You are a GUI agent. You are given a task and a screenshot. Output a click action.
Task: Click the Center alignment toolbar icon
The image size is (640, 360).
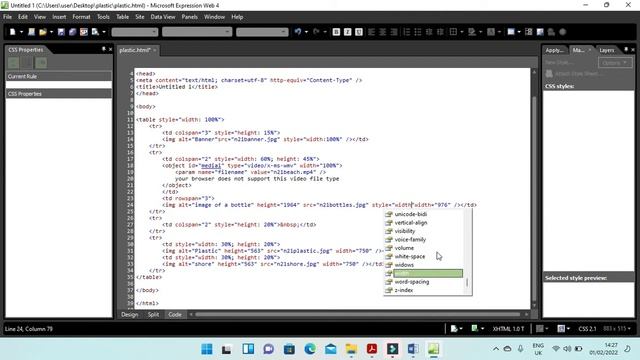382,32
